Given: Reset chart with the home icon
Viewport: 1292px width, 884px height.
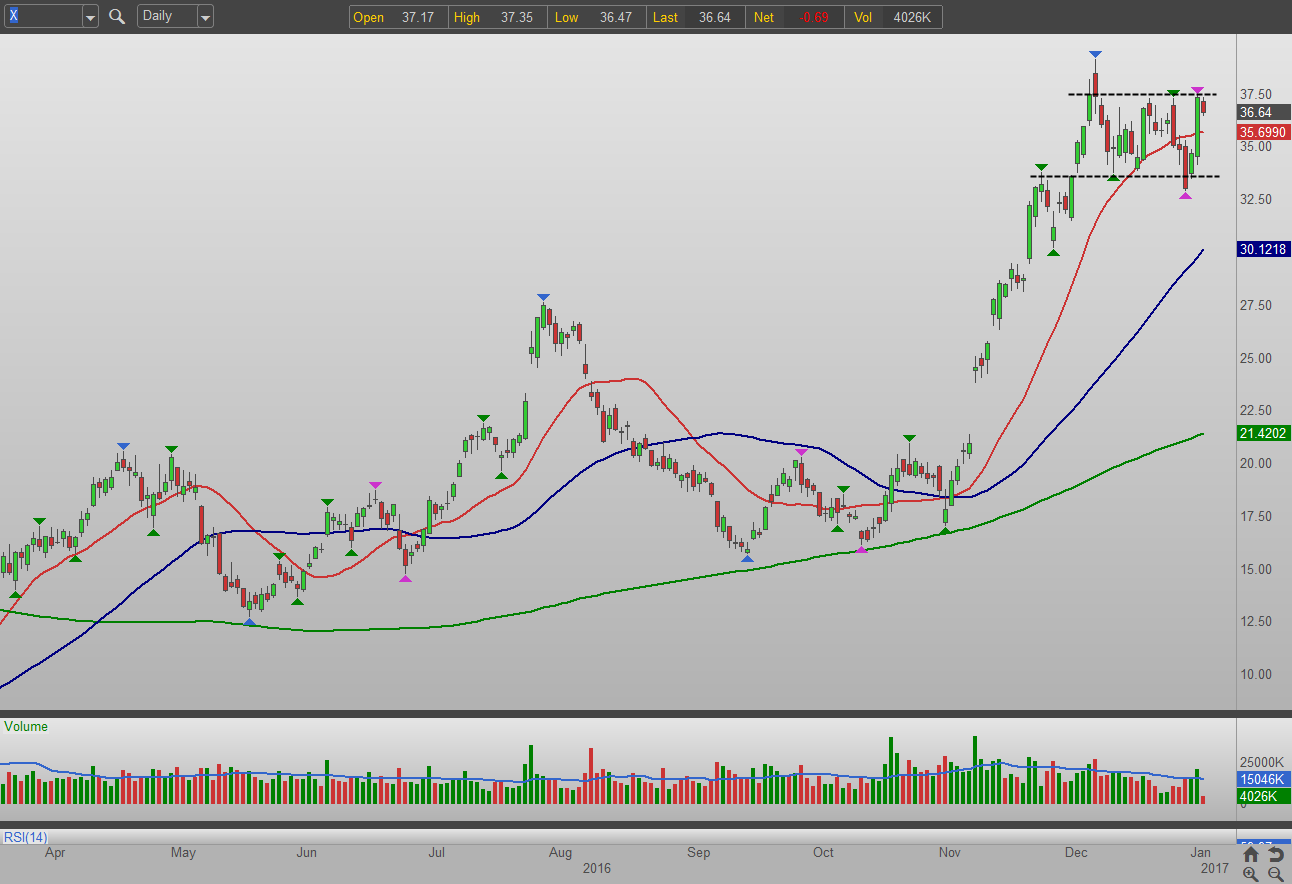Looking at the screenshot, I should coord(1251,854).
